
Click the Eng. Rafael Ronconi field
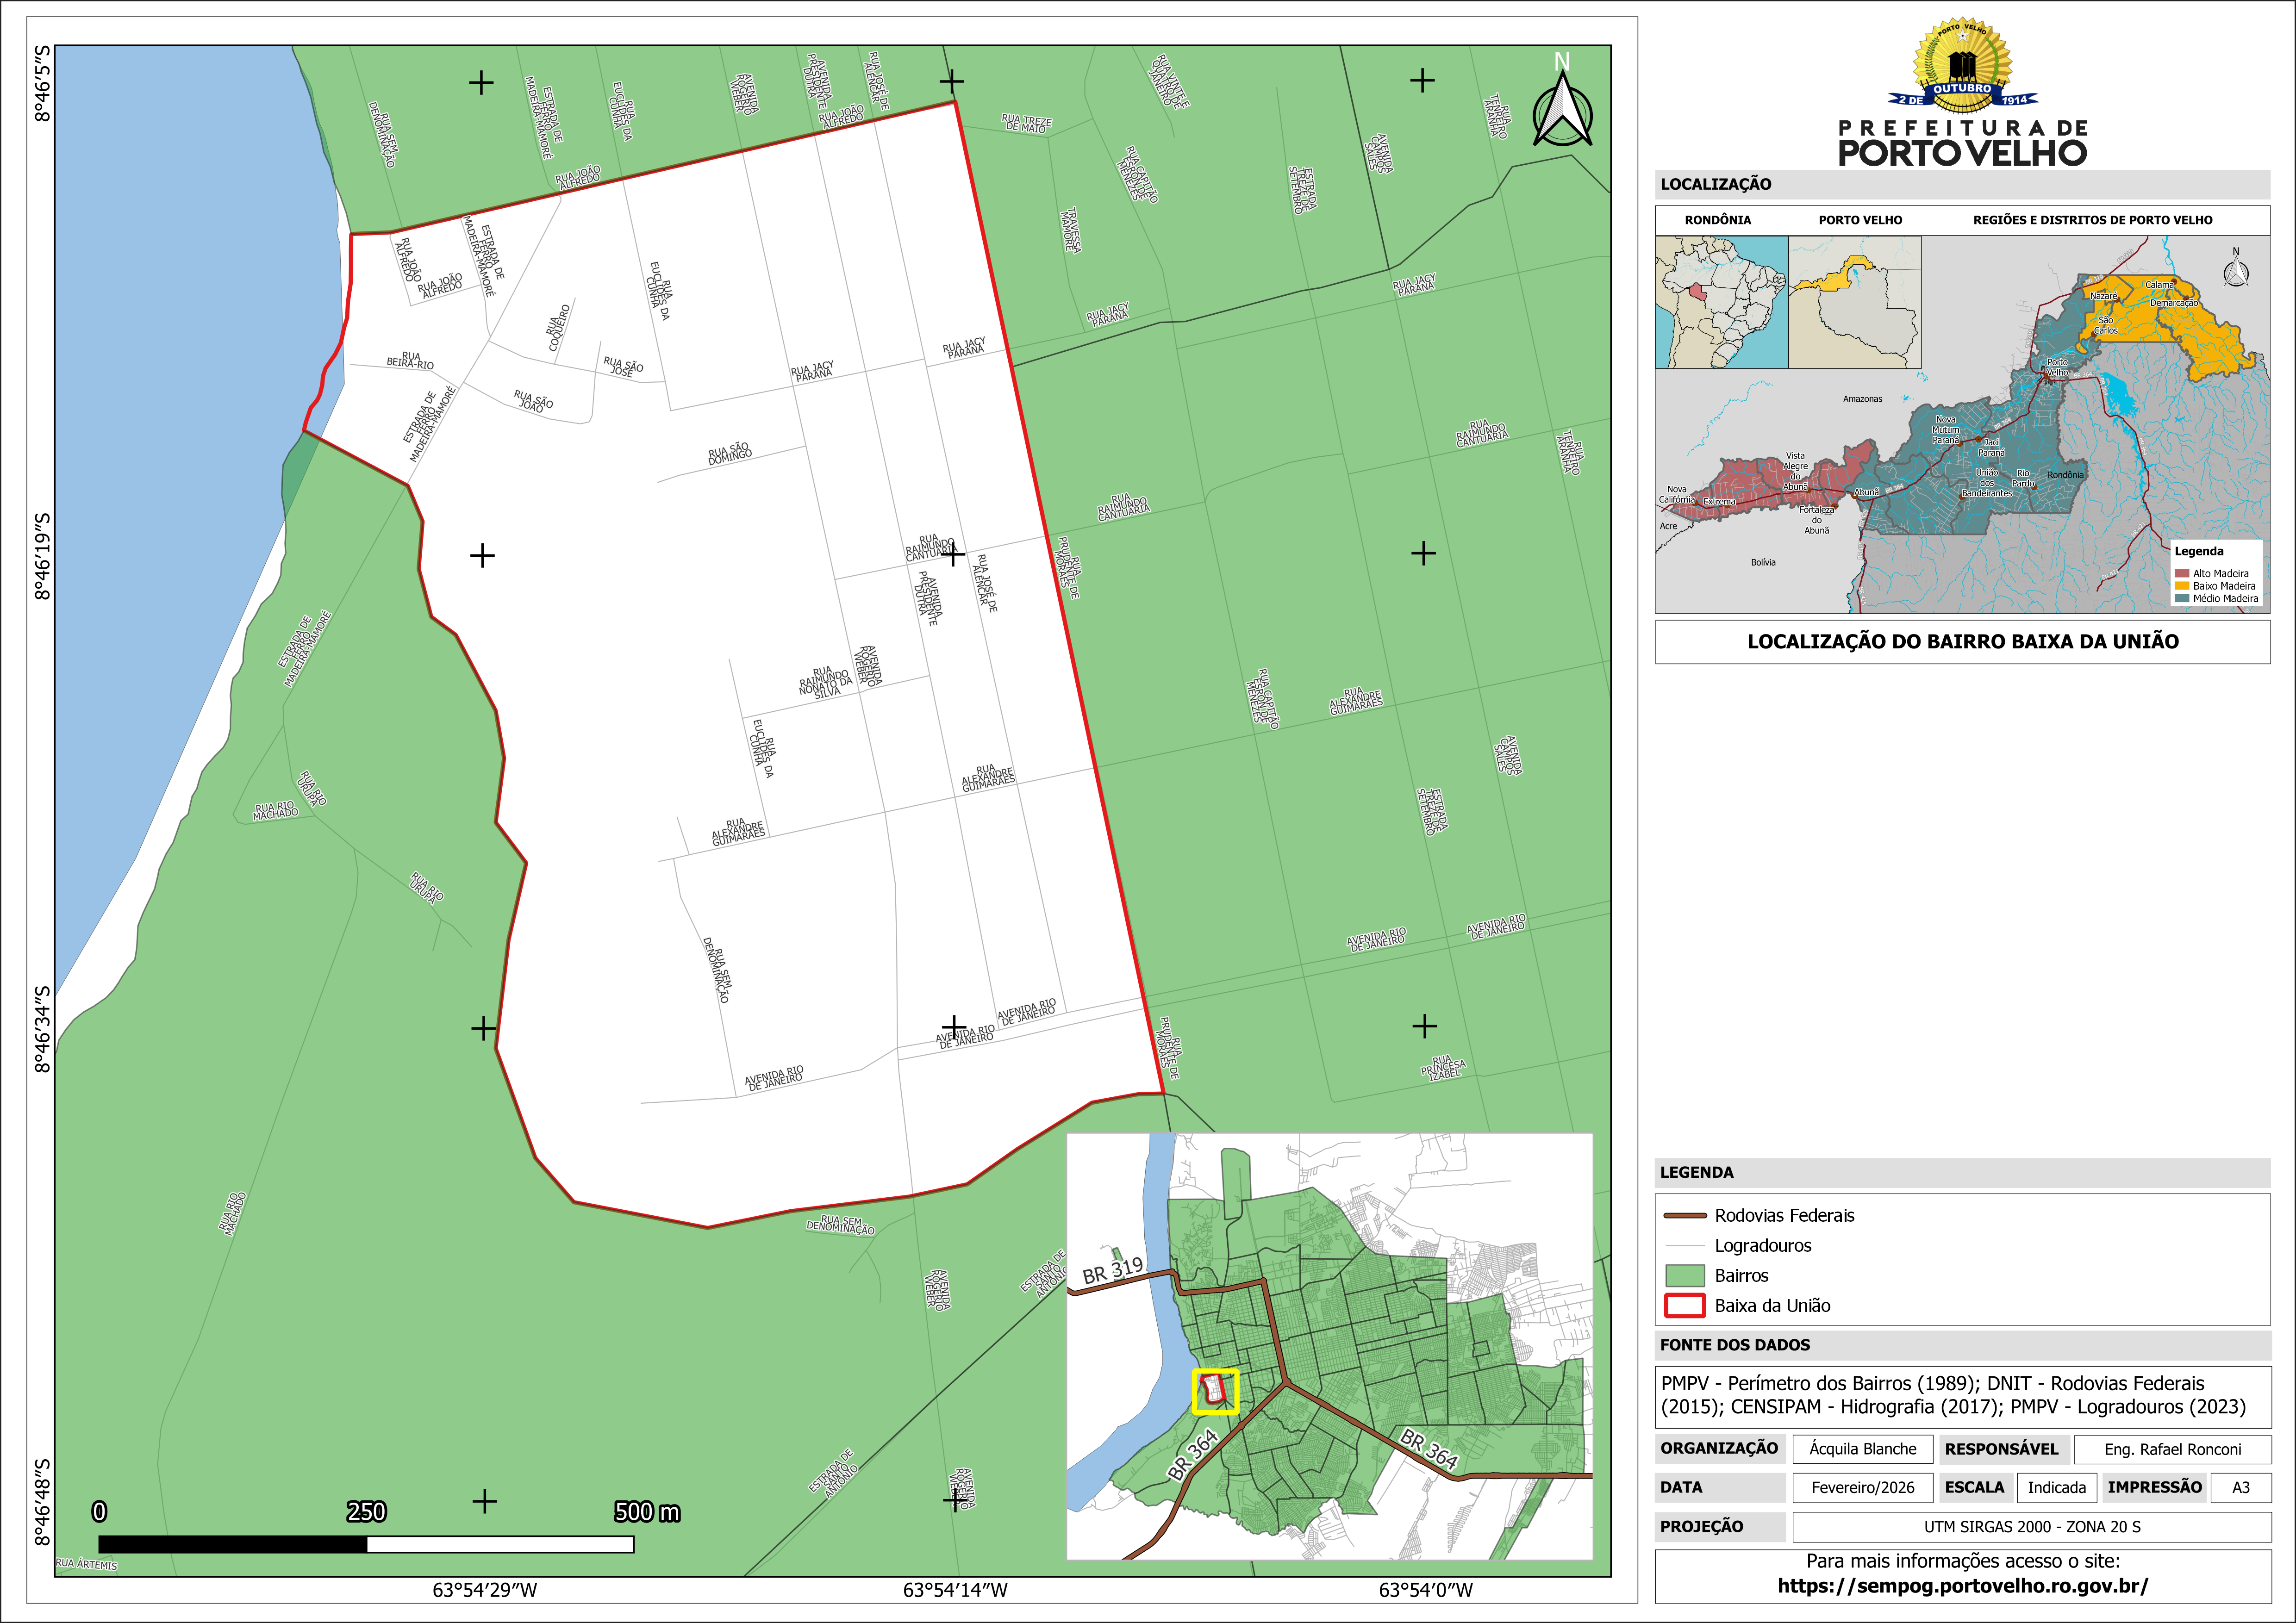click(2172, 1449)
